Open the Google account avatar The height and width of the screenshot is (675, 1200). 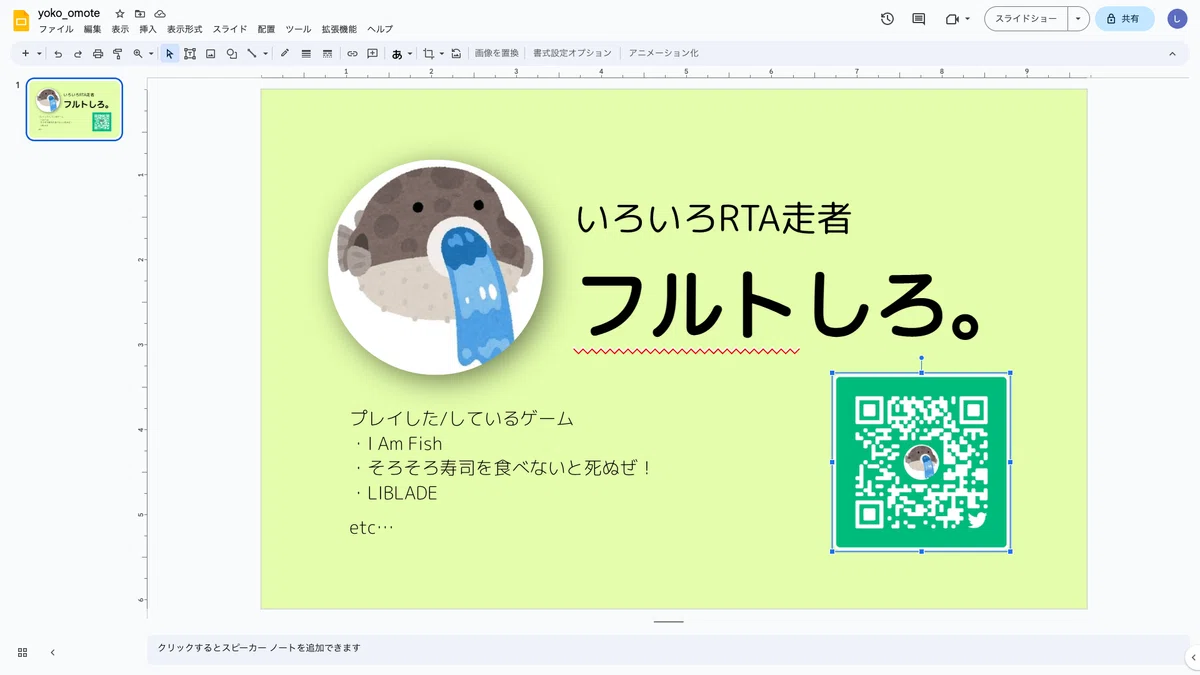click(1177, 19)
